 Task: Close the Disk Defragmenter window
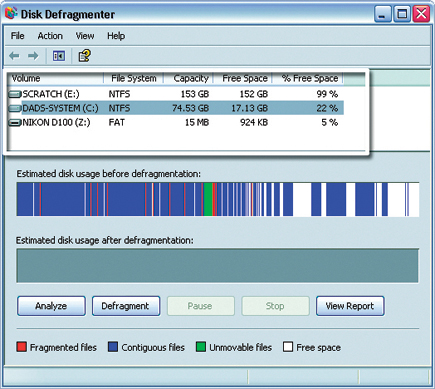(x=421, y=14)
